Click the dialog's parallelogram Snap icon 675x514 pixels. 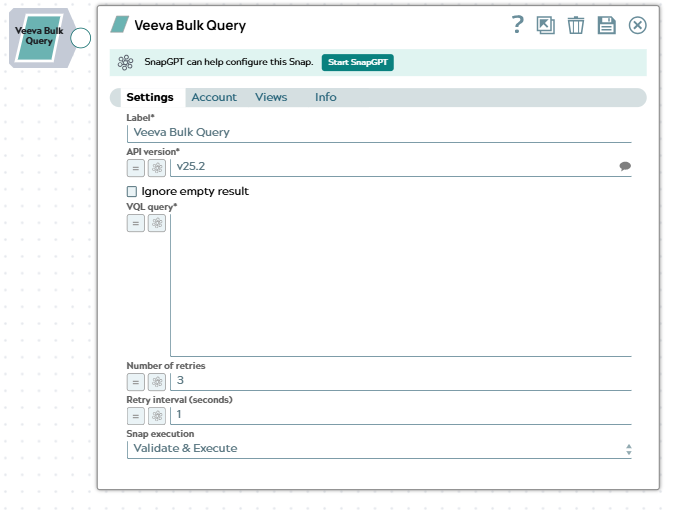coord(120,25)
